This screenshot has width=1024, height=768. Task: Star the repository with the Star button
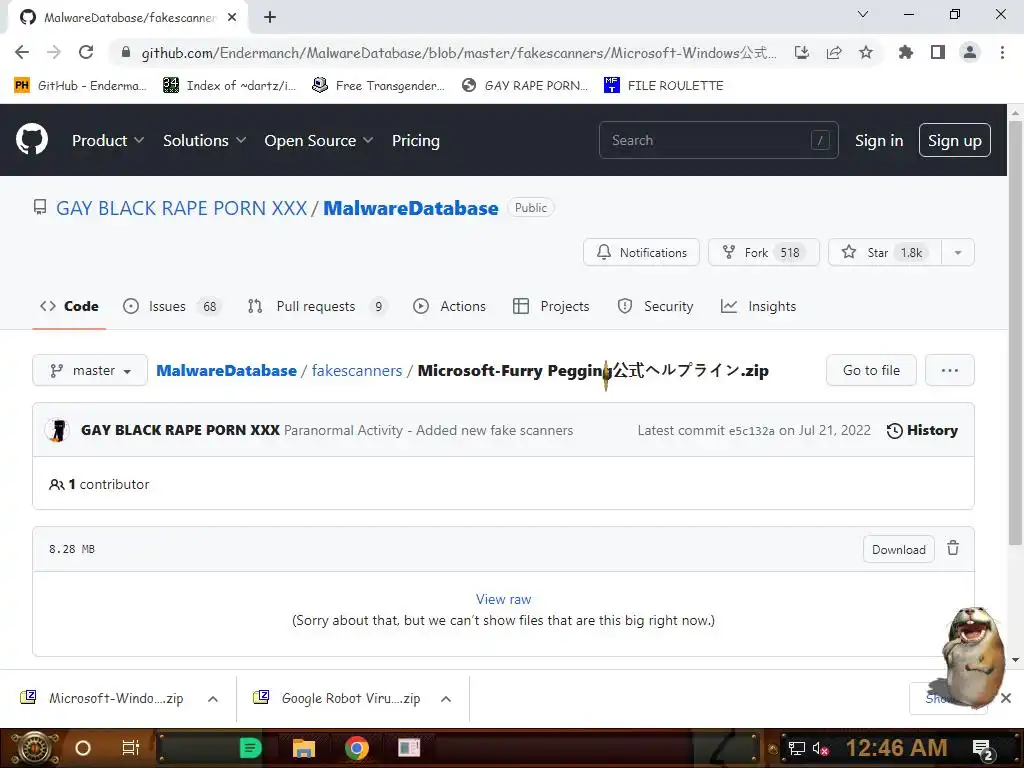(885, 253)
